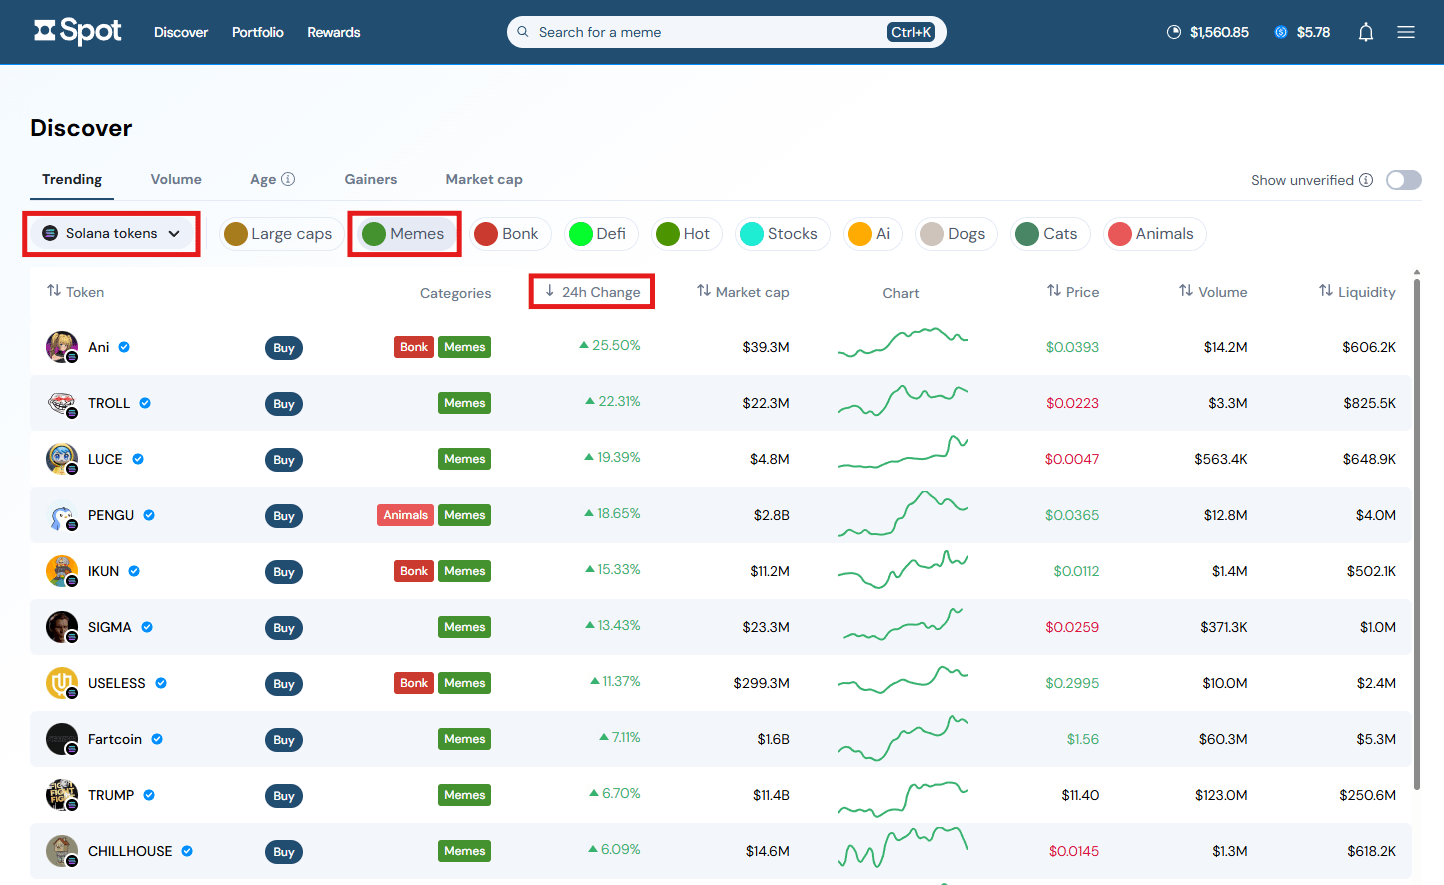Click the IKUN token avatar
This screenshot has width=1444, height=885.
62,571
